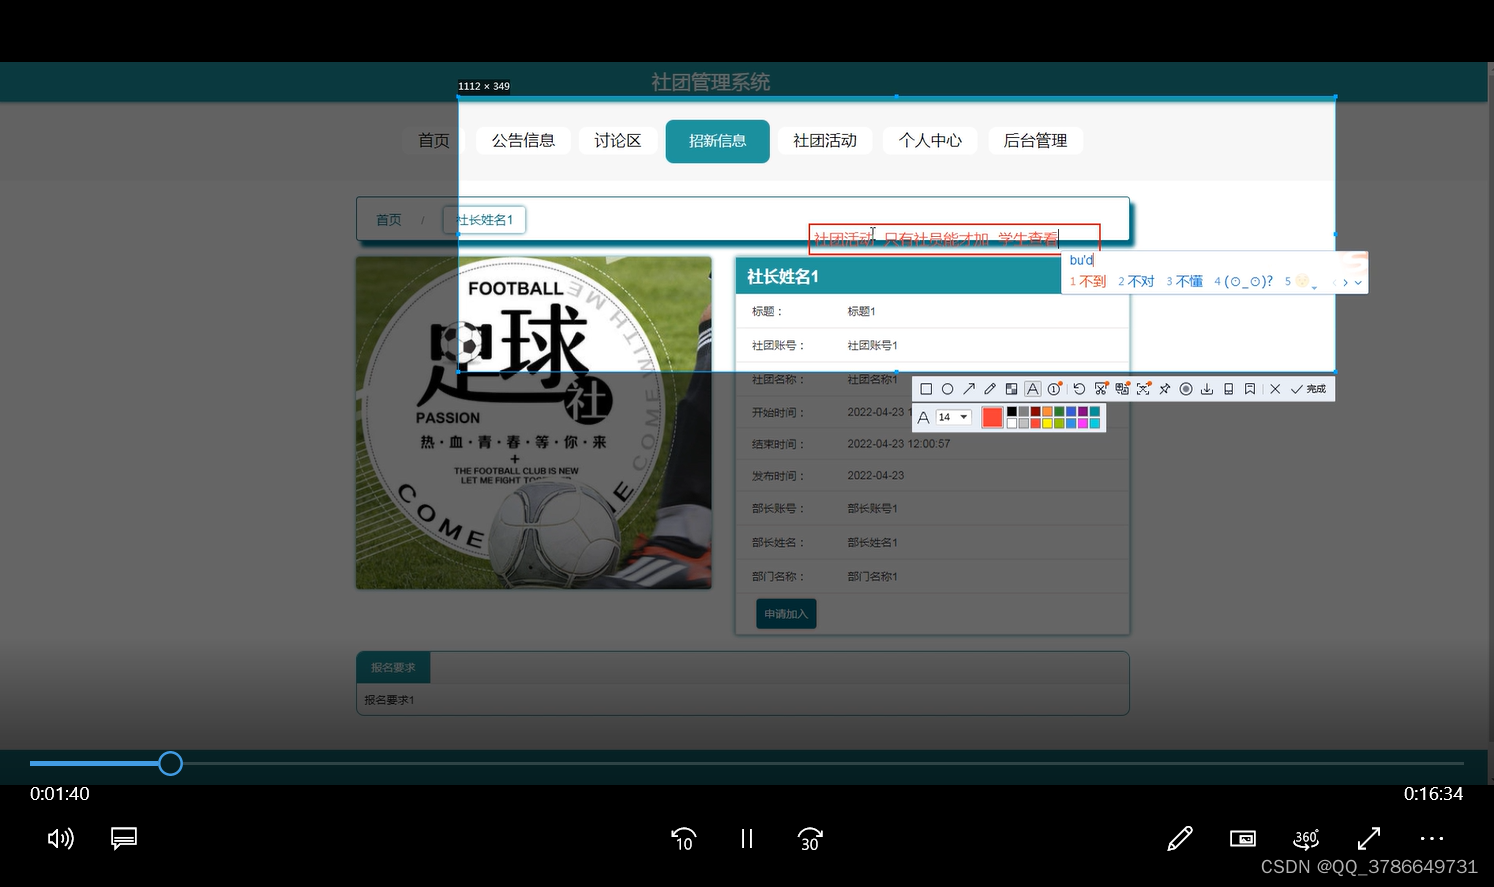This screenshot has height=887, width=1494.
Task: Select the rectangle drawing tool
Action: point(926,389)
